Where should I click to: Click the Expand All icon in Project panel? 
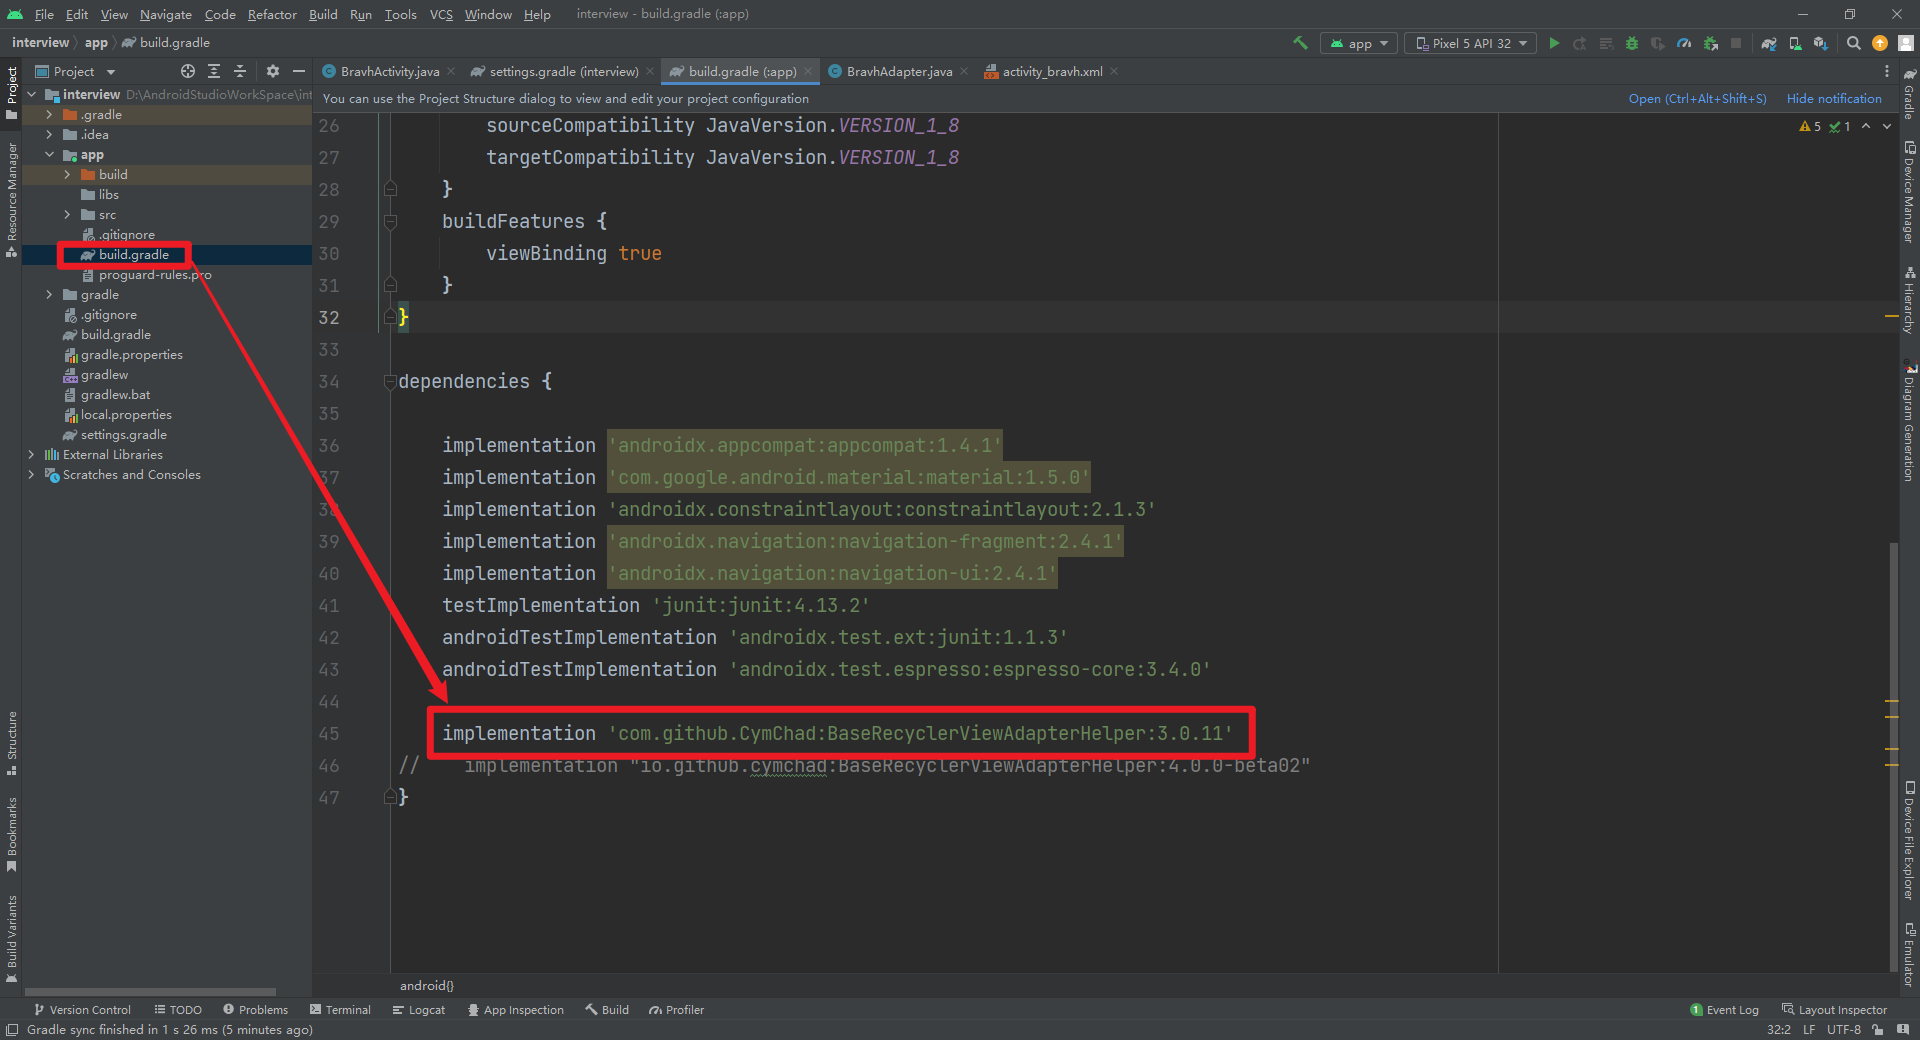(214, 71)
